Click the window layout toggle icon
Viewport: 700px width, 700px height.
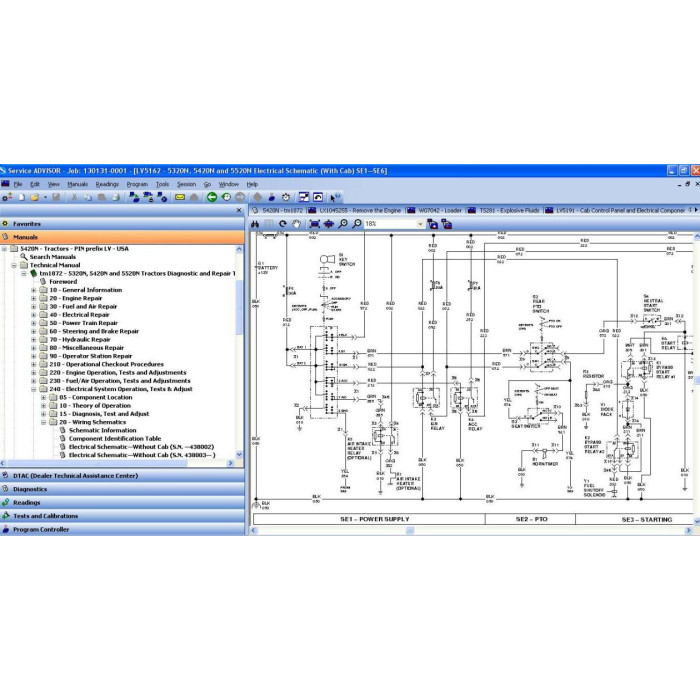point(304,197)
